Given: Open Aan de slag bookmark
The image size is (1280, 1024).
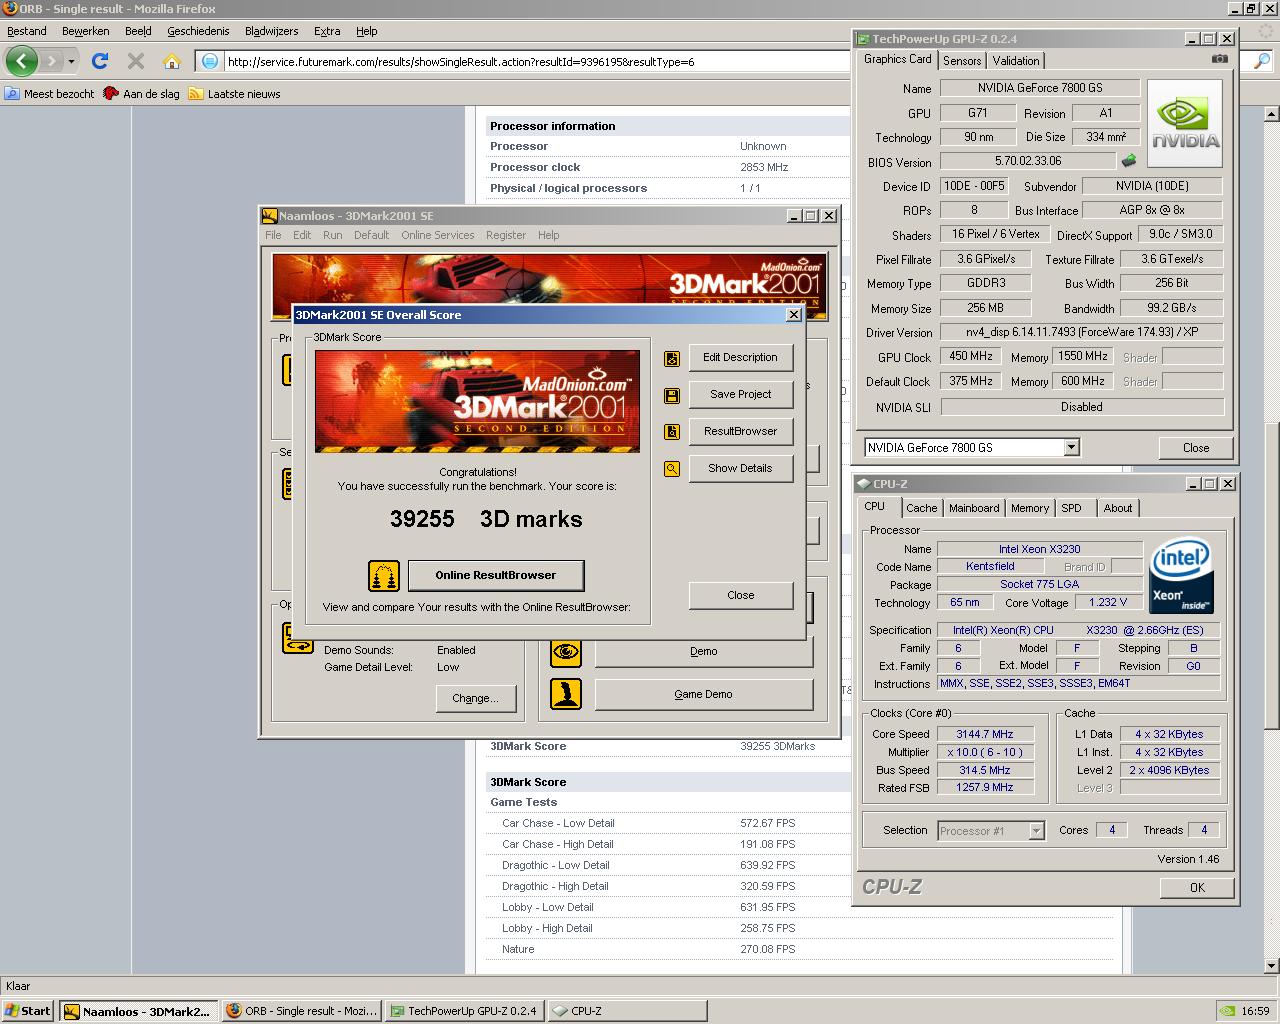Looking at the screenshot, I should (x=141, y=94).
